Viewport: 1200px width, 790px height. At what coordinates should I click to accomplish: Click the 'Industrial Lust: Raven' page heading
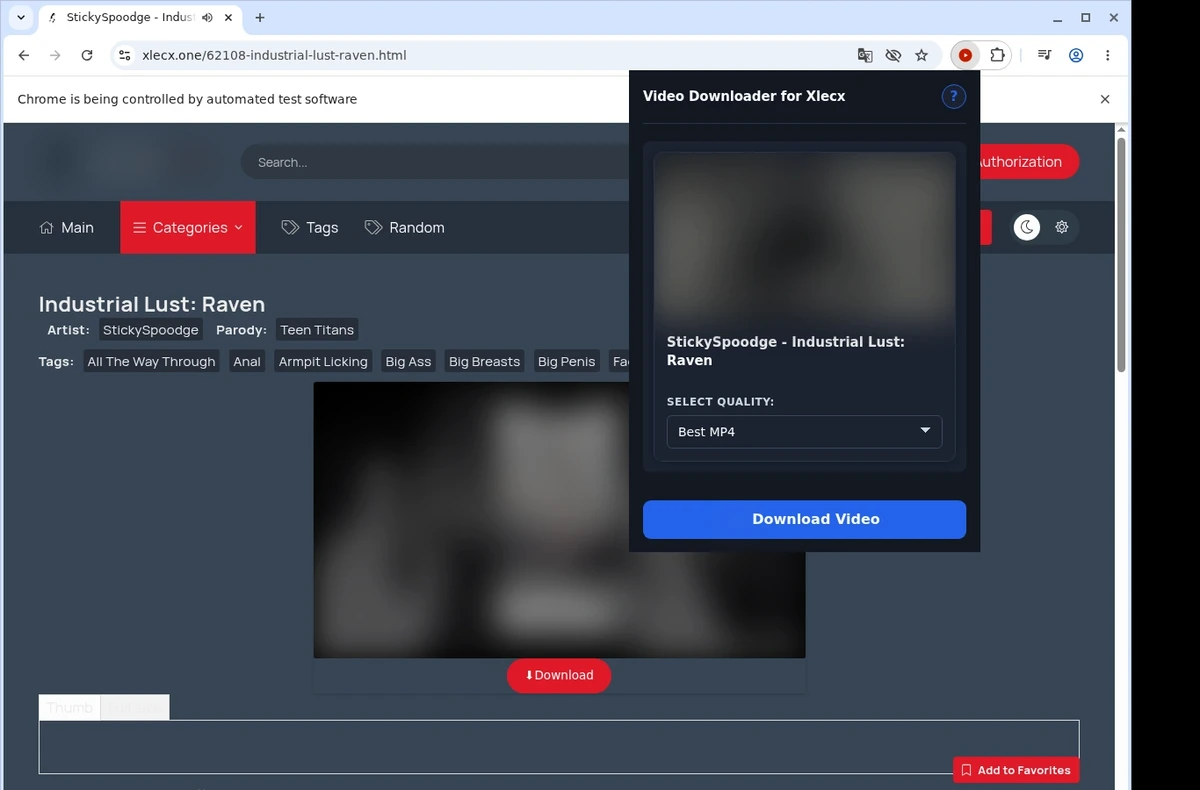152,304
